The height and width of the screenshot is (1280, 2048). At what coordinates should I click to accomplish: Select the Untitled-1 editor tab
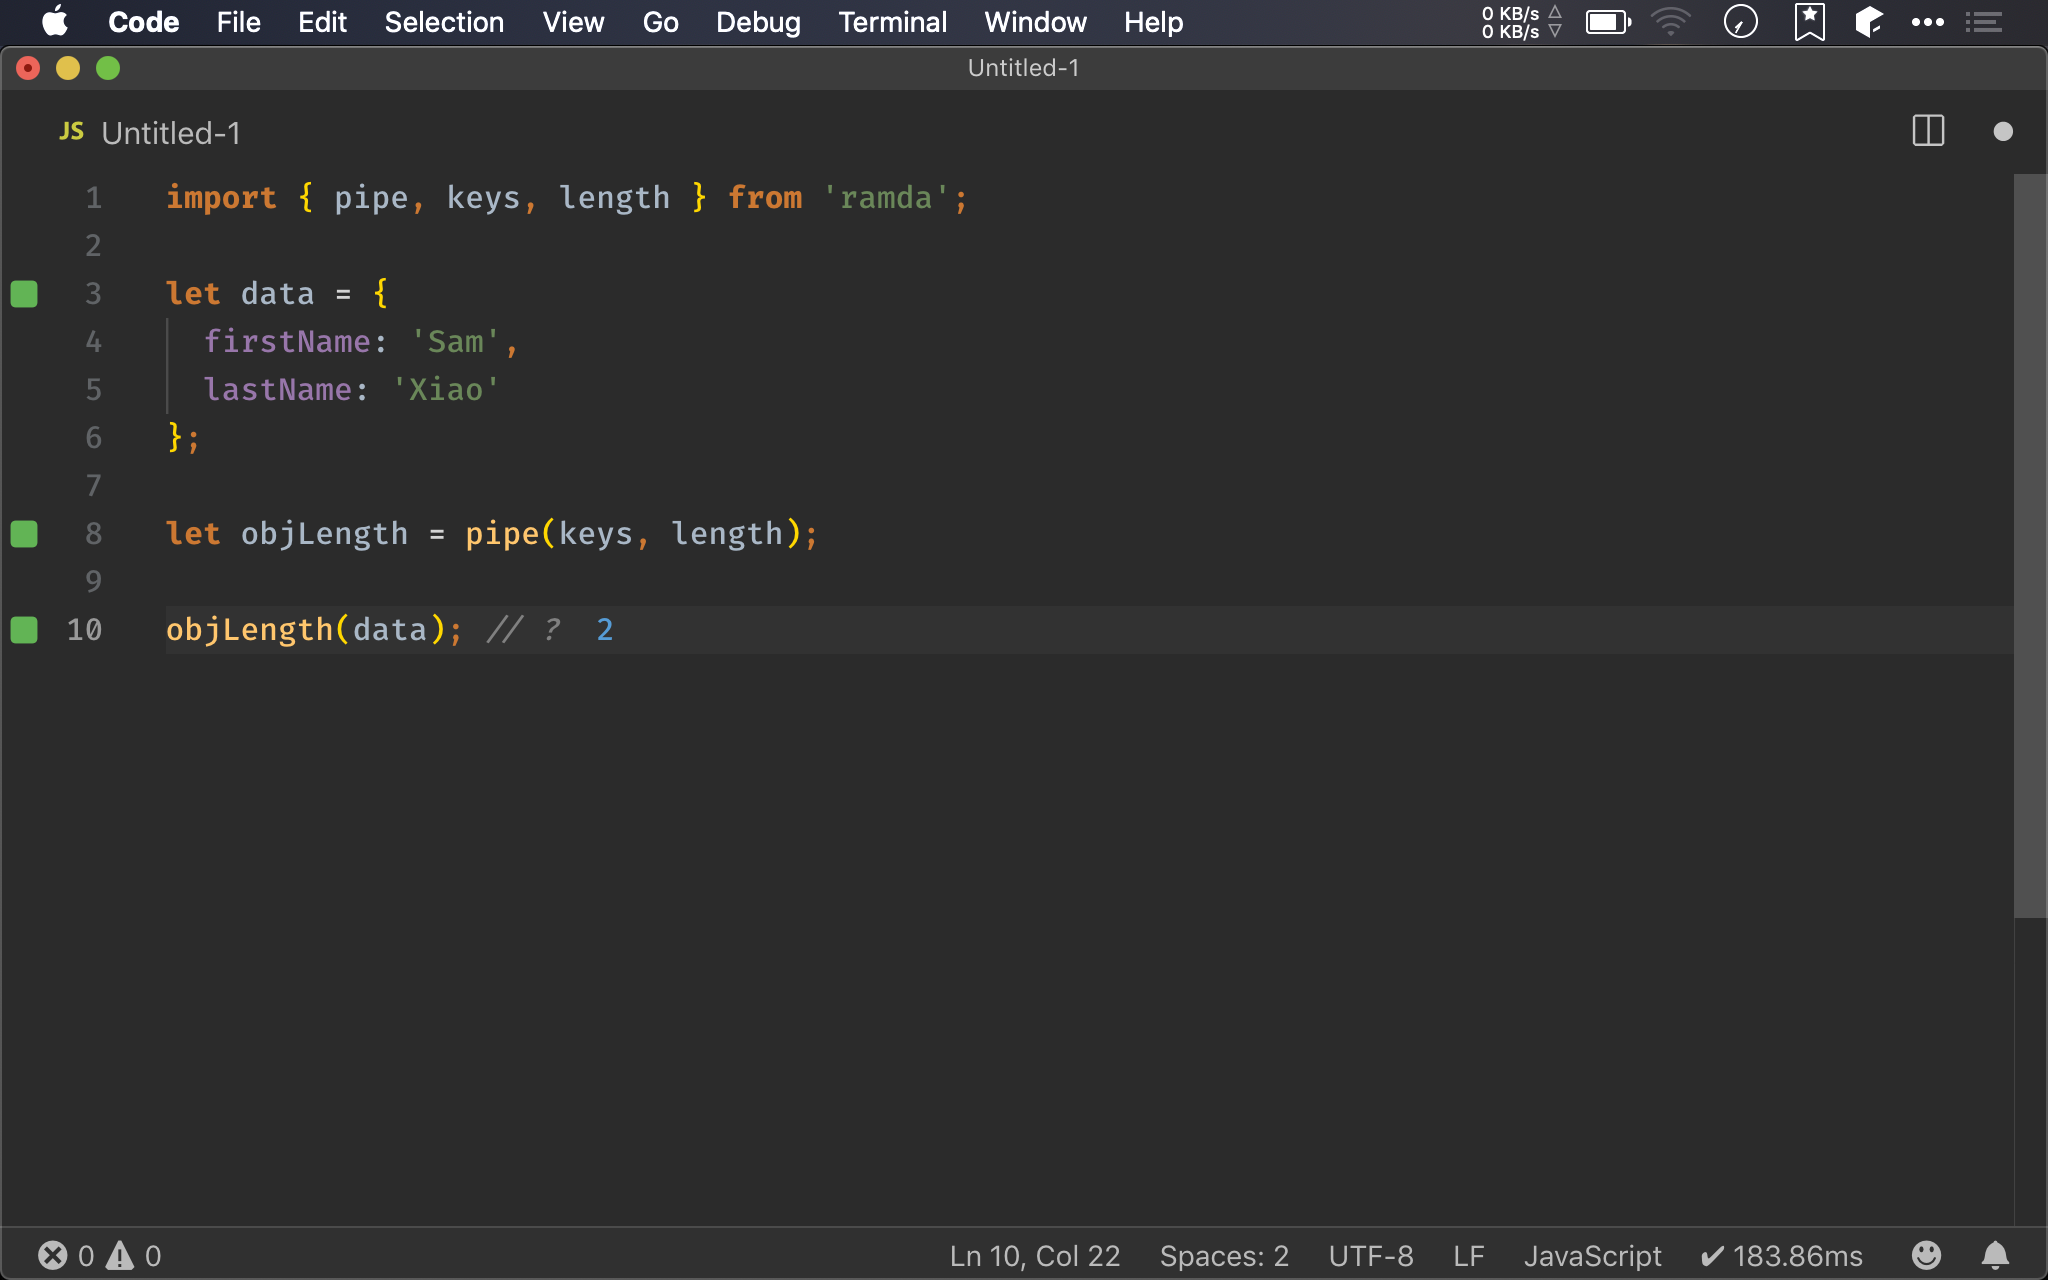point(150,132)
